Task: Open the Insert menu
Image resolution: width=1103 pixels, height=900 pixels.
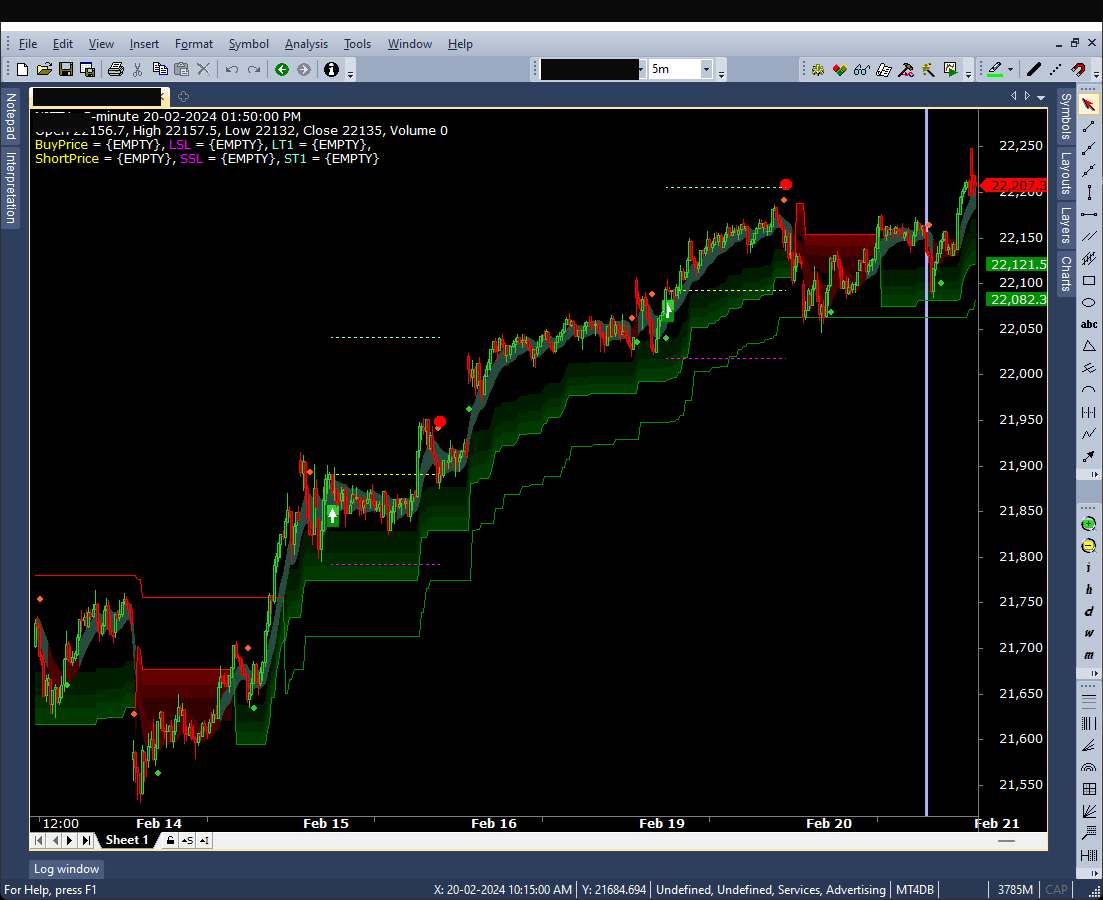Action: [x=144, y=44]
